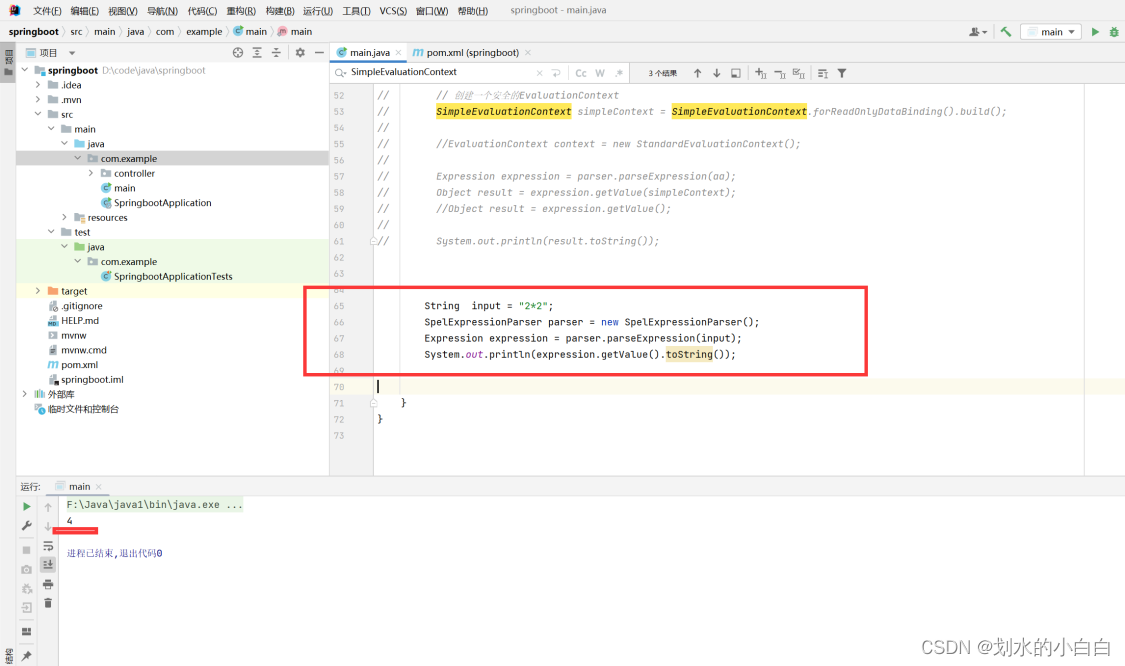This screenshot has height=666, width=1125.
Task: Open run configuration wrench icon
Action: coord(27,526)
